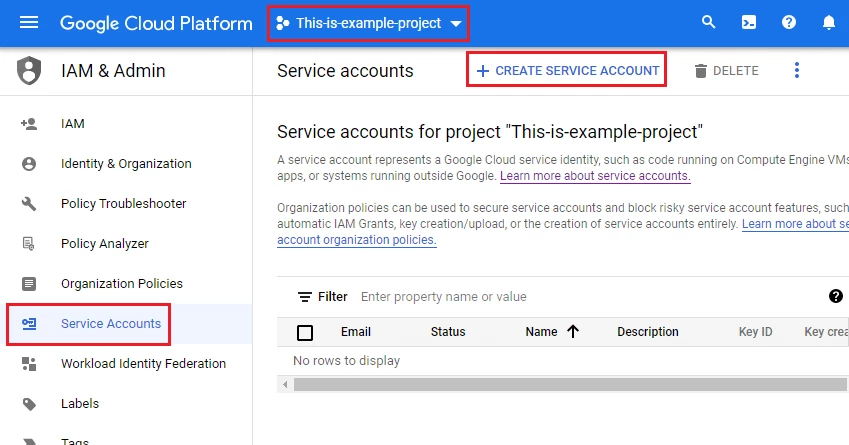Click the more options vertical dots
The height and width of the screenshot is (445, 849).
(x=797, y=70)
